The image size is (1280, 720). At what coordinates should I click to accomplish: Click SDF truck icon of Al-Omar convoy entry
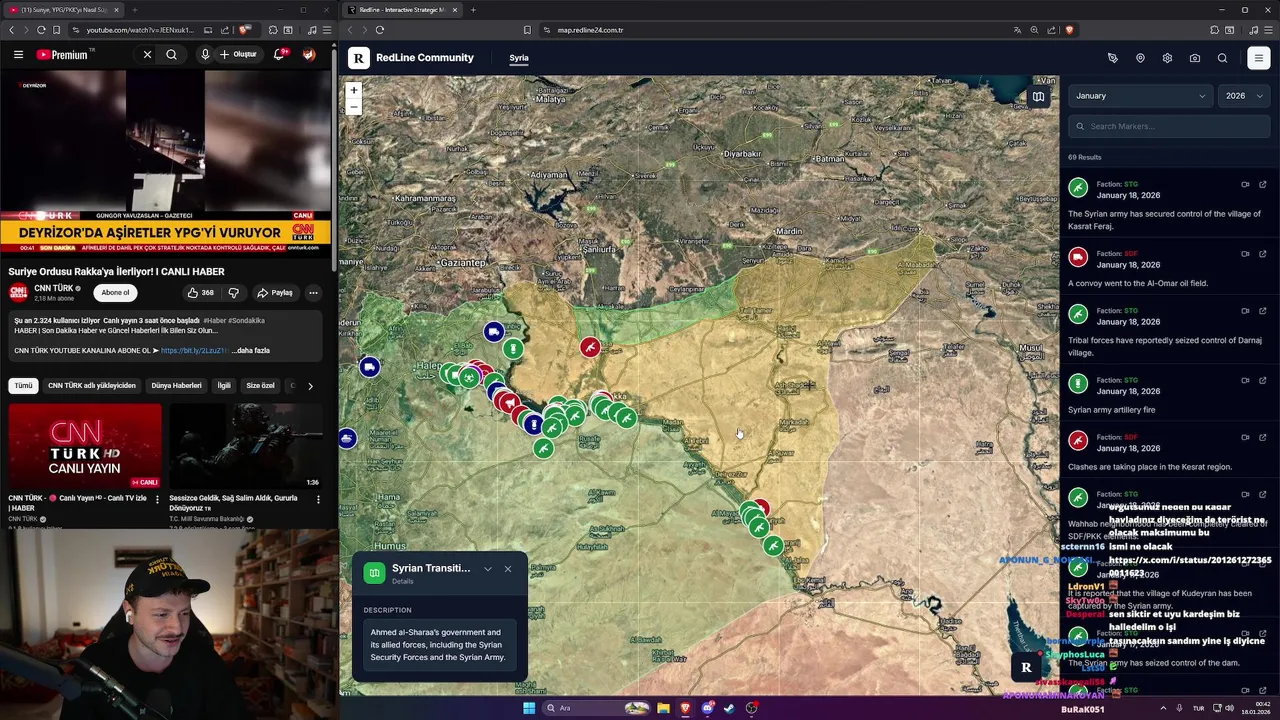(x=1078, y=257)
